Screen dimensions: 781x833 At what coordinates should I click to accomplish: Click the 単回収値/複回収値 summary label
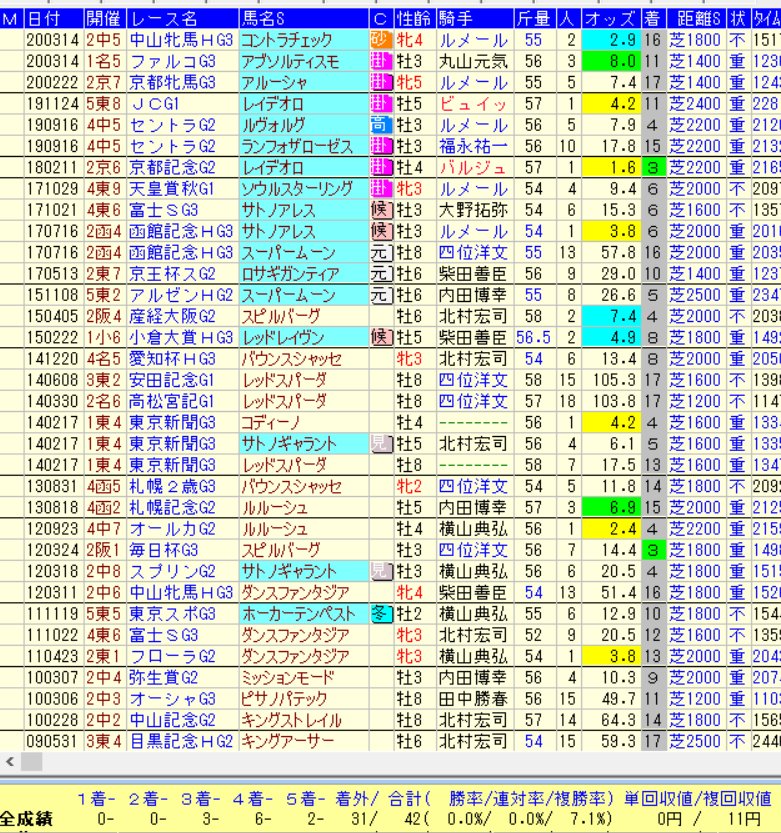click(697, 798)
